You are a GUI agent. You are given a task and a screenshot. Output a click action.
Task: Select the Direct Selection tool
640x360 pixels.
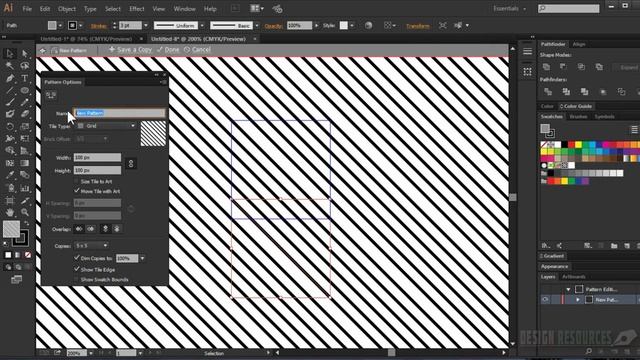point(24,53)
